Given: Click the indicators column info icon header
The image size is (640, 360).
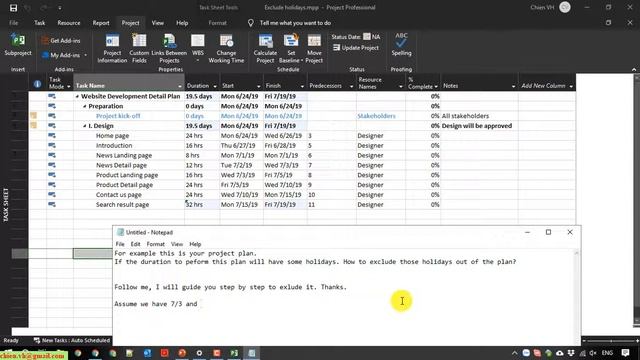Looking at the screenshot, I should [37, 84].
